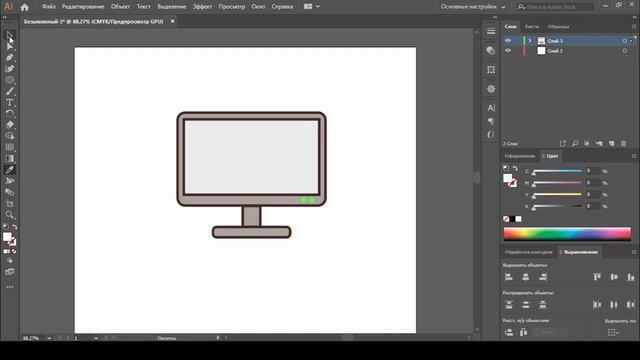Select the Curvature tool
This screenshot has height=360, width=640.
click(9, 69)
